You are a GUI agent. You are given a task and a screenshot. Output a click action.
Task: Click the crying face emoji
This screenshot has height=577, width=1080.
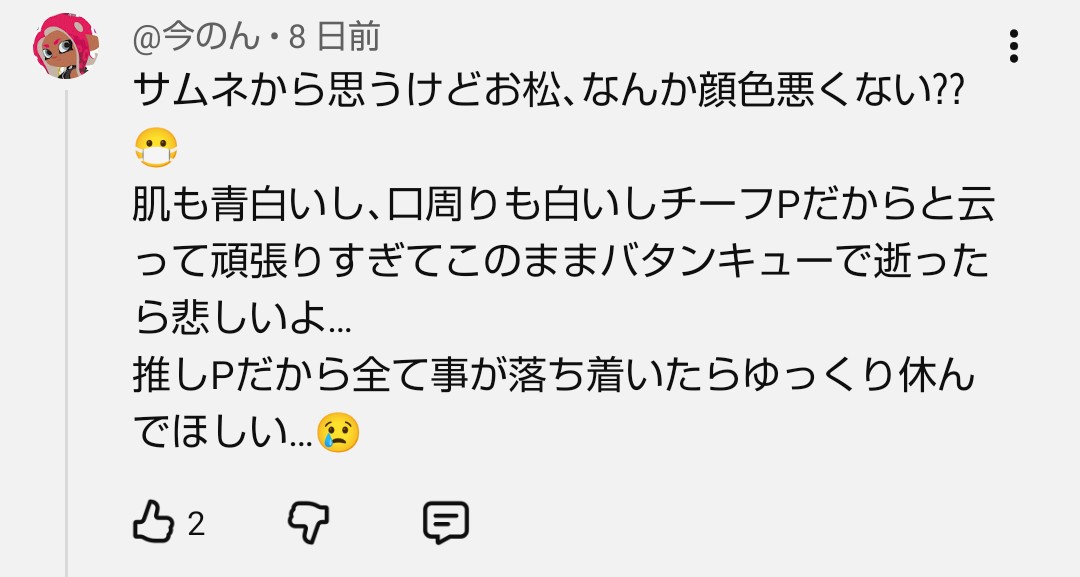[x=338, y=432]
